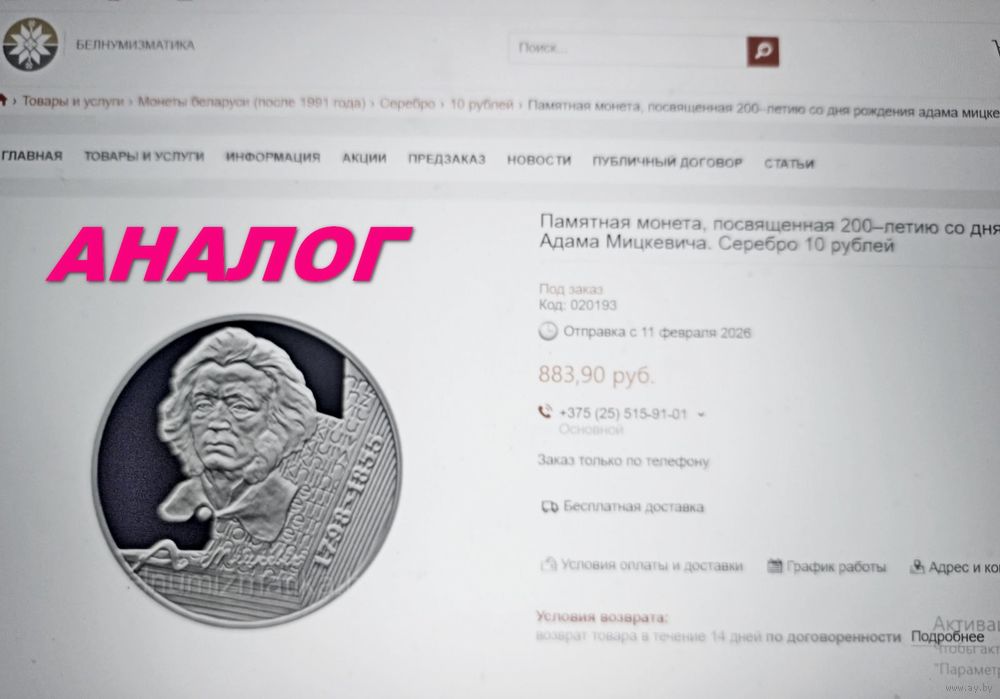Viewport: 1000px width, 699px height.
Task: Open the ПУБЛИЧНЫЙ ДОГОВОР menu item
Action: [x=668, y=162]
